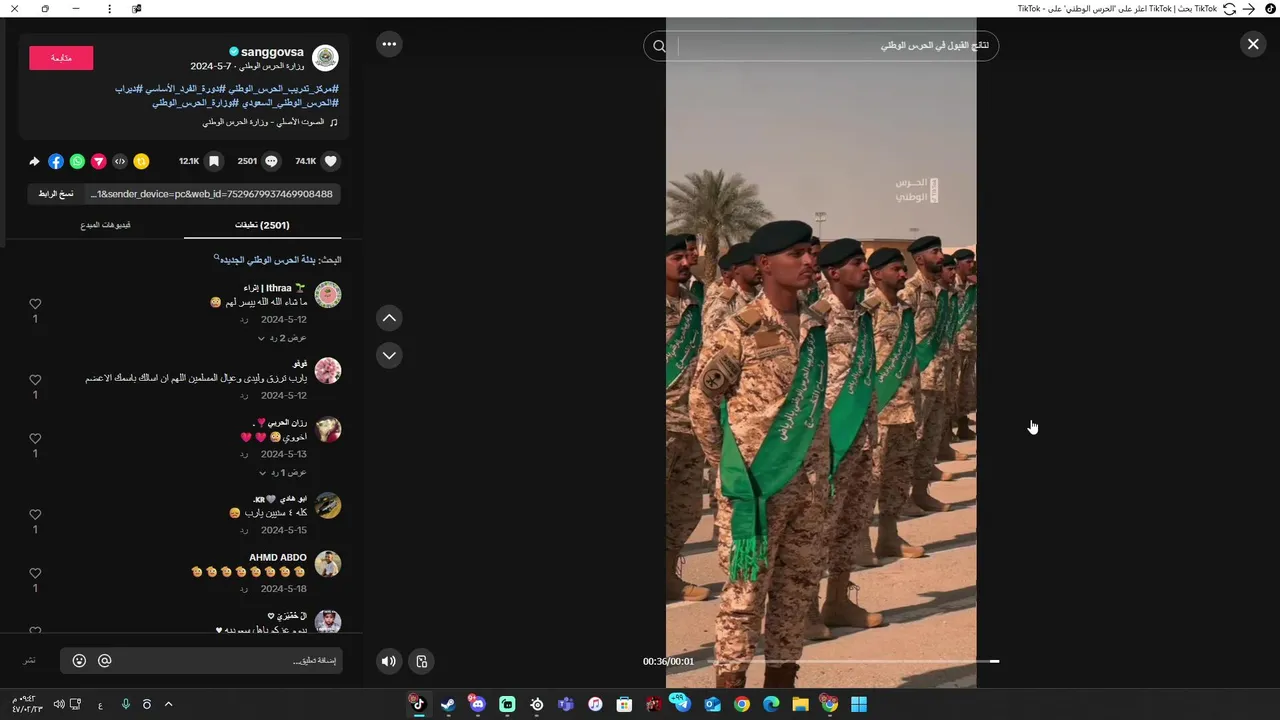
Task: Click the نسخ الرابط copy link button
Action: pos(56,194)
